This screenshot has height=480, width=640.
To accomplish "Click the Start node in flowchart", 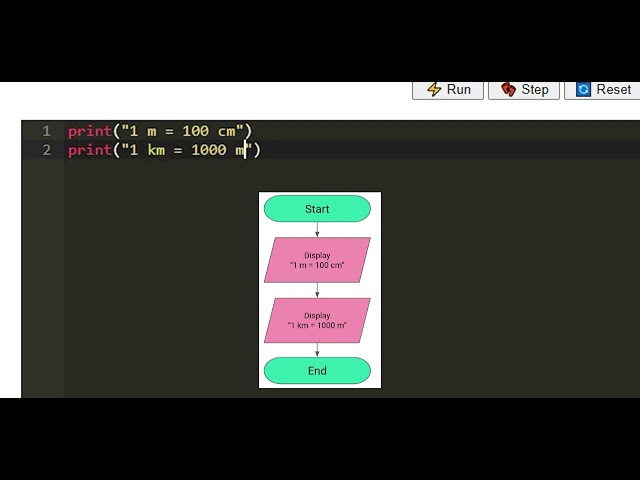I will click(317, 209).
